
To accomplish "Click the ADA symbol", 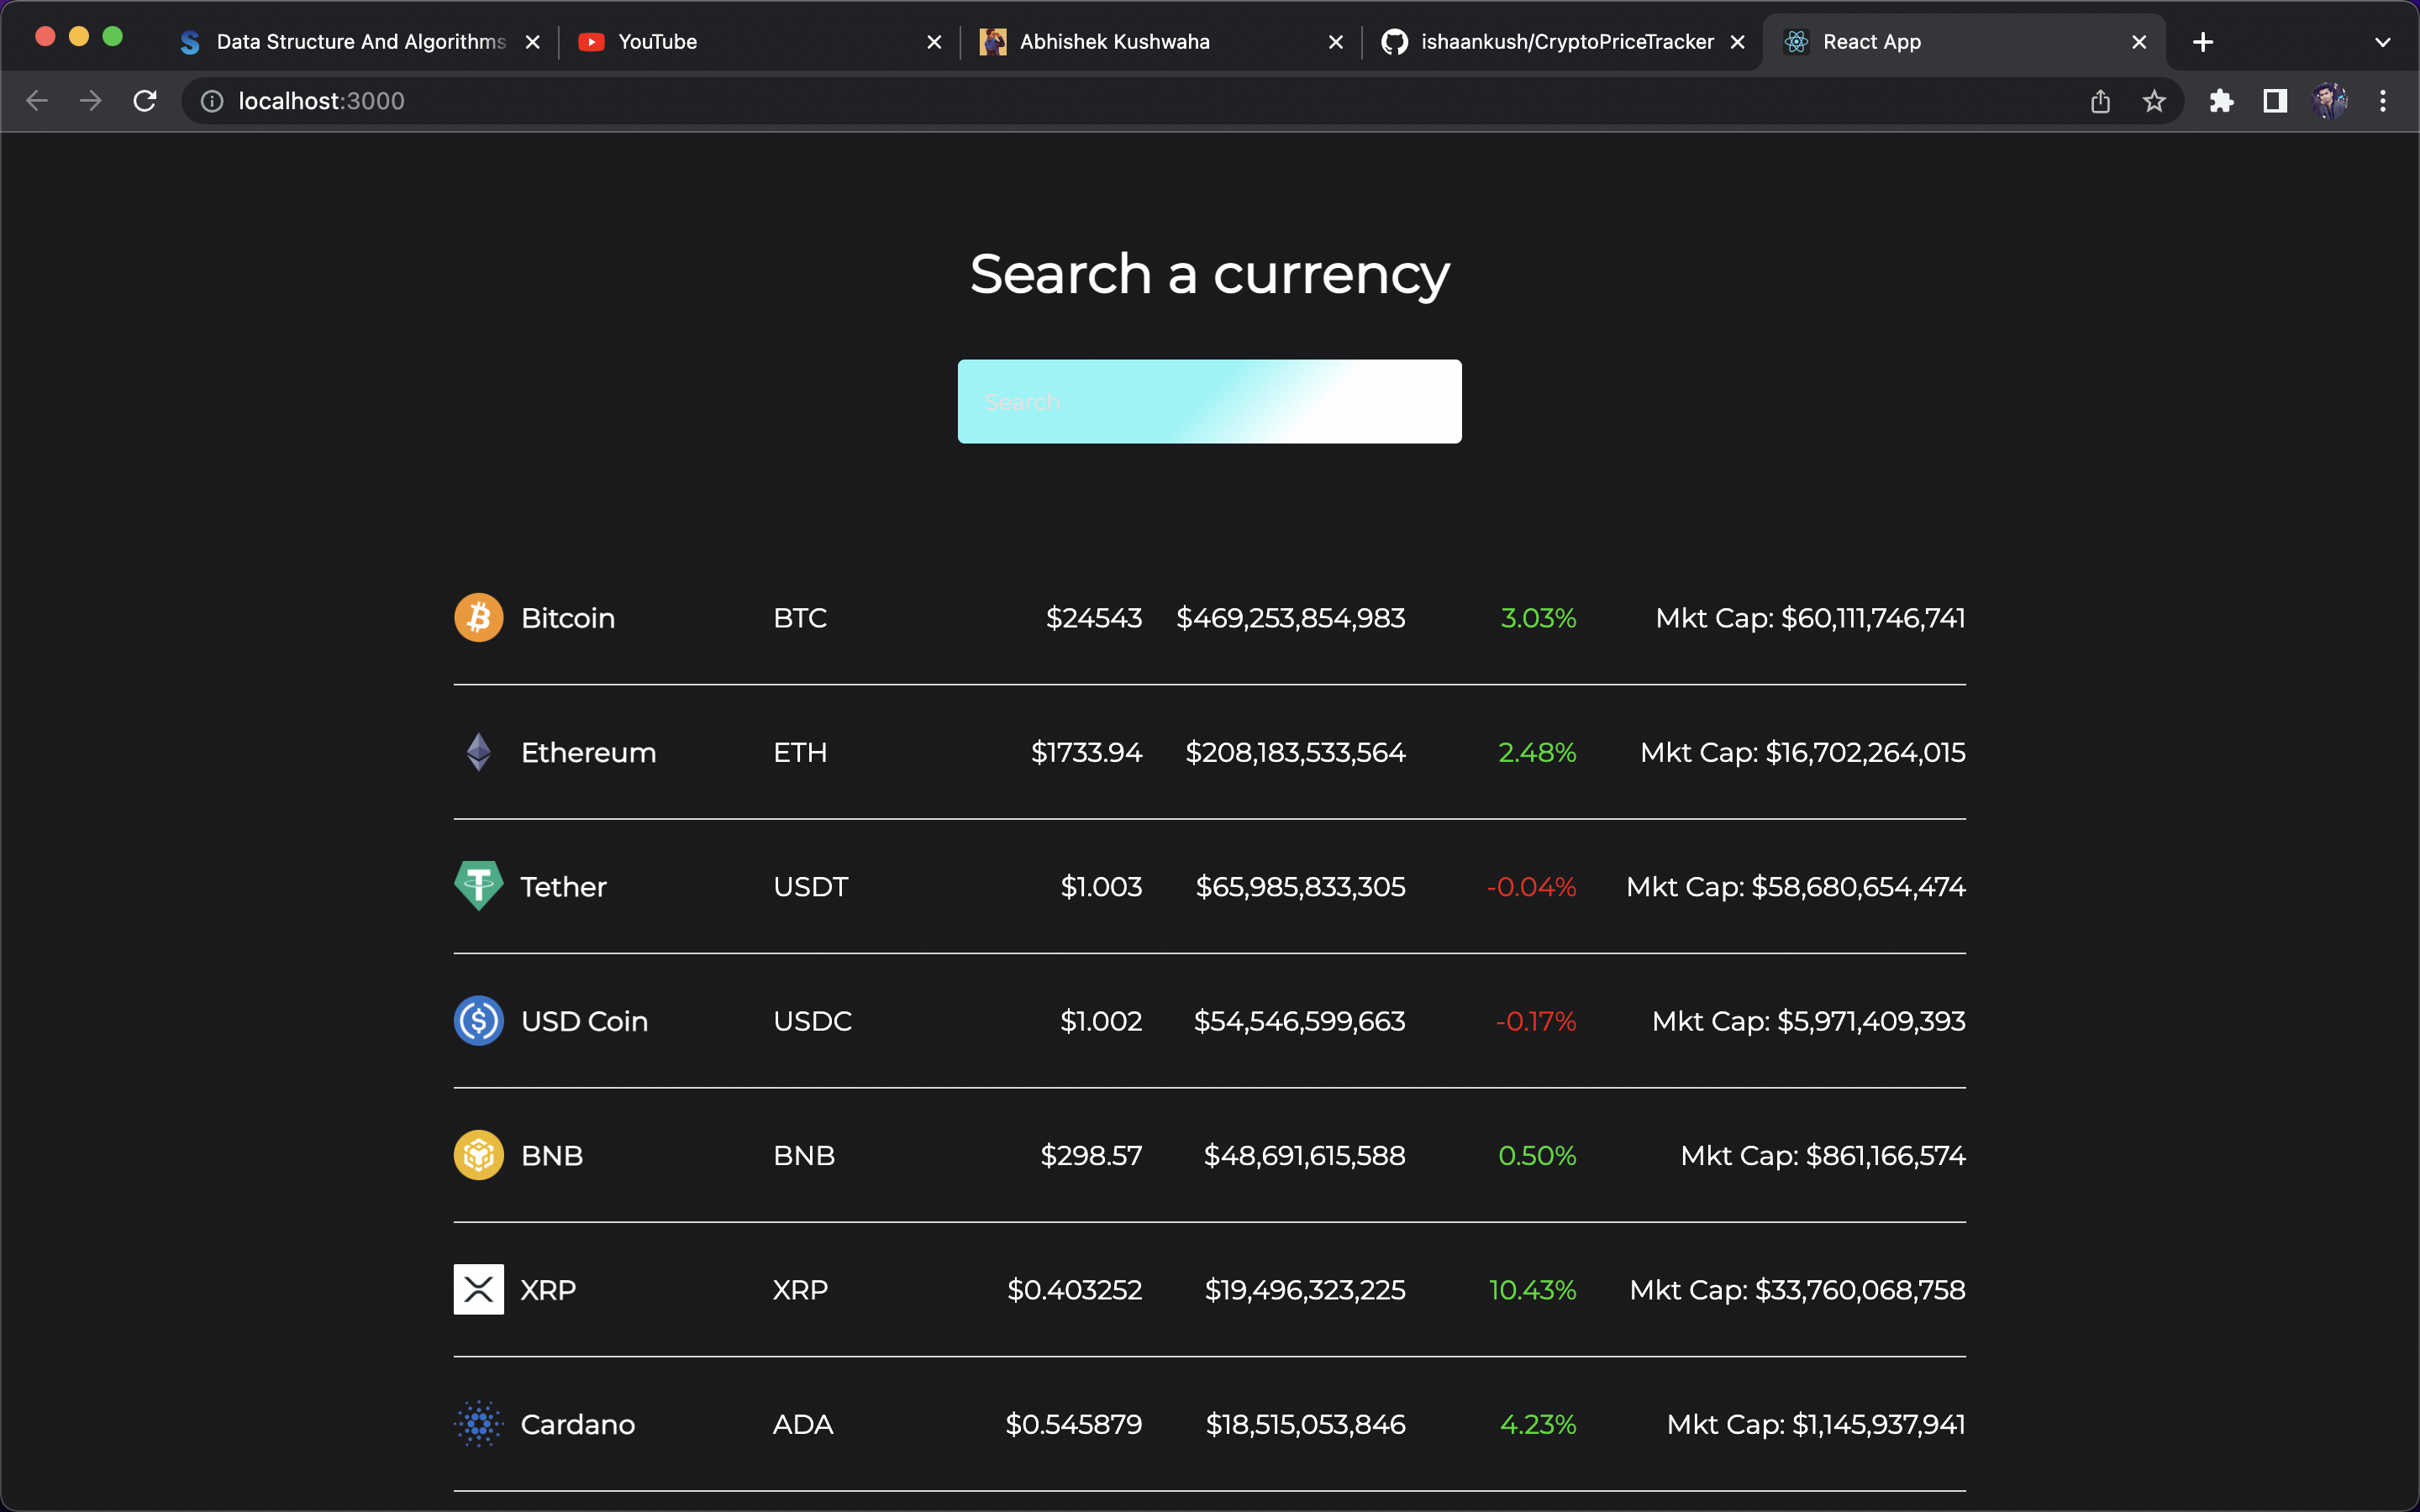I will [802, 1424].
